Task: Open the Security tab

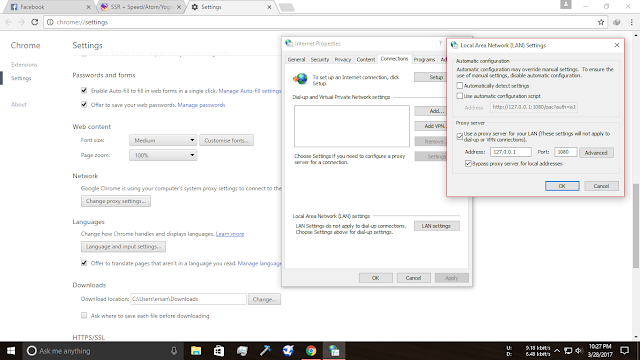Action: 320,60
